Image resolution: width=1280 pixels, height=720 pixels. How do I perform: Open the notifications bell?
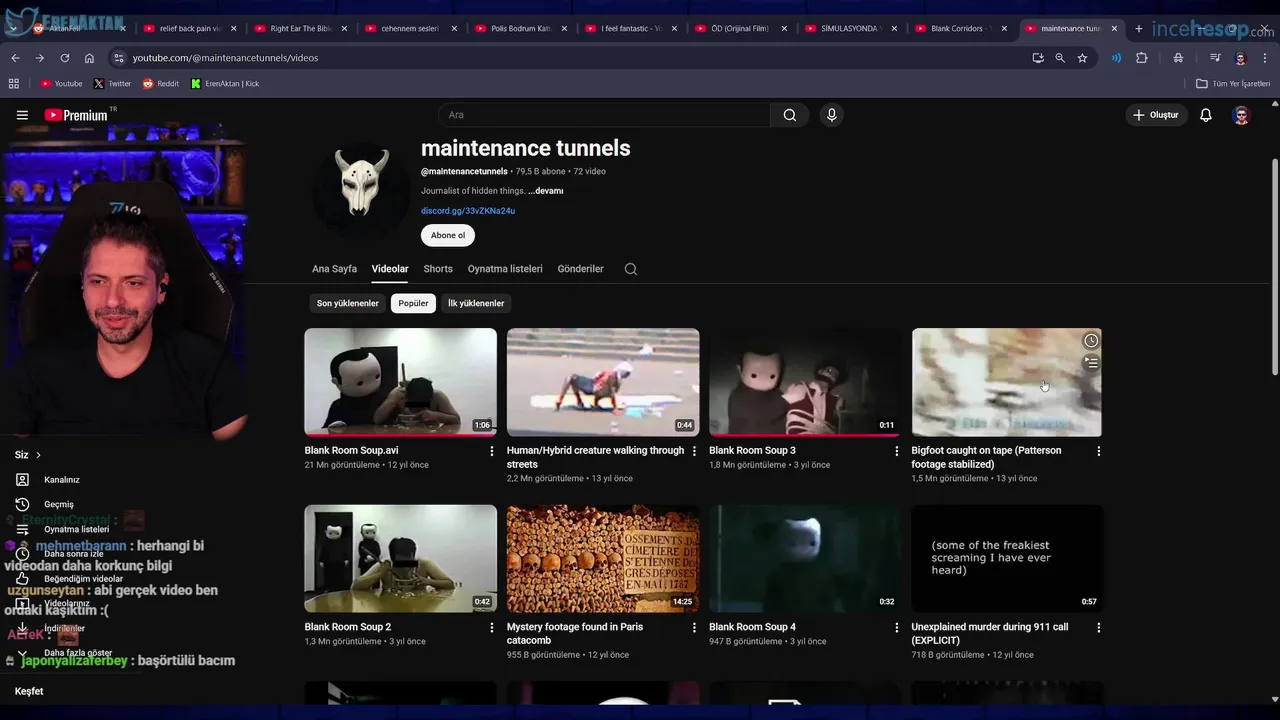click(1206, 115)
